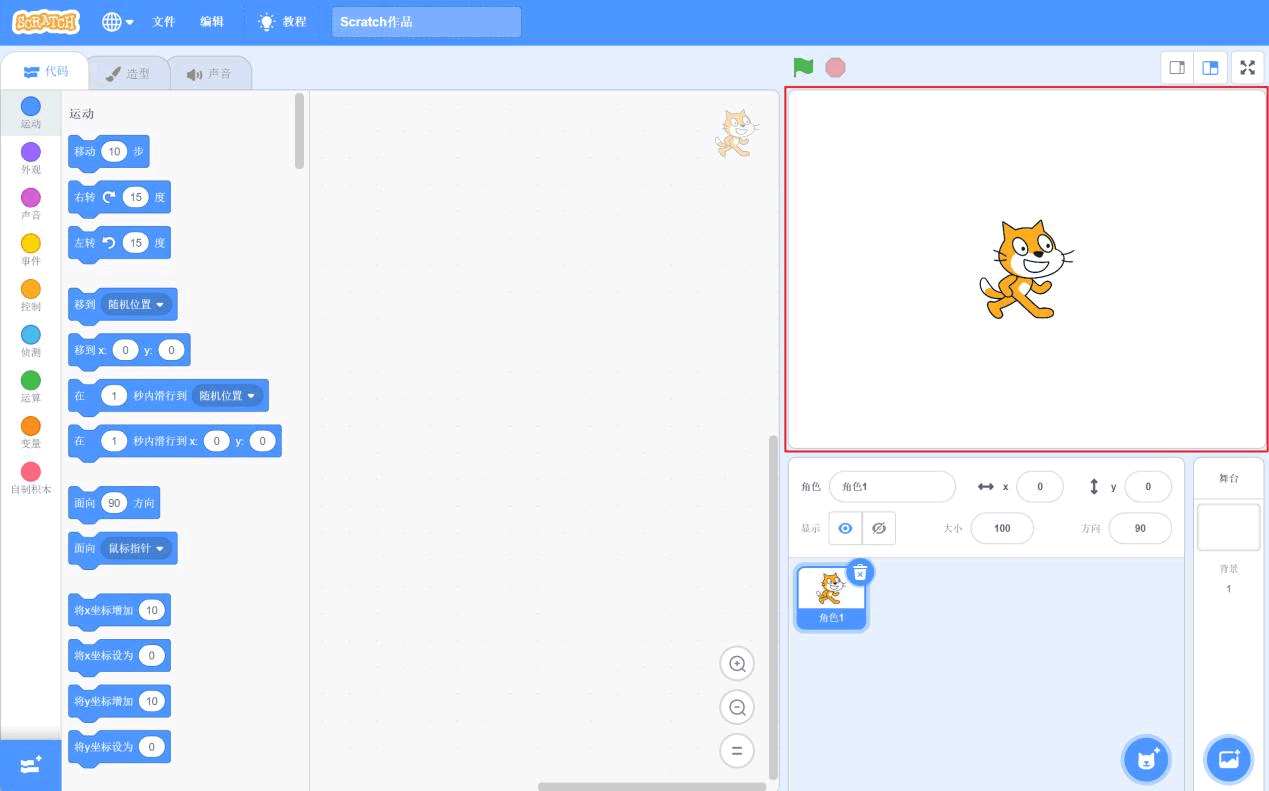Click the workspace vertical scrollbar
The image size is (1269, 791).
tap(772, 606)
